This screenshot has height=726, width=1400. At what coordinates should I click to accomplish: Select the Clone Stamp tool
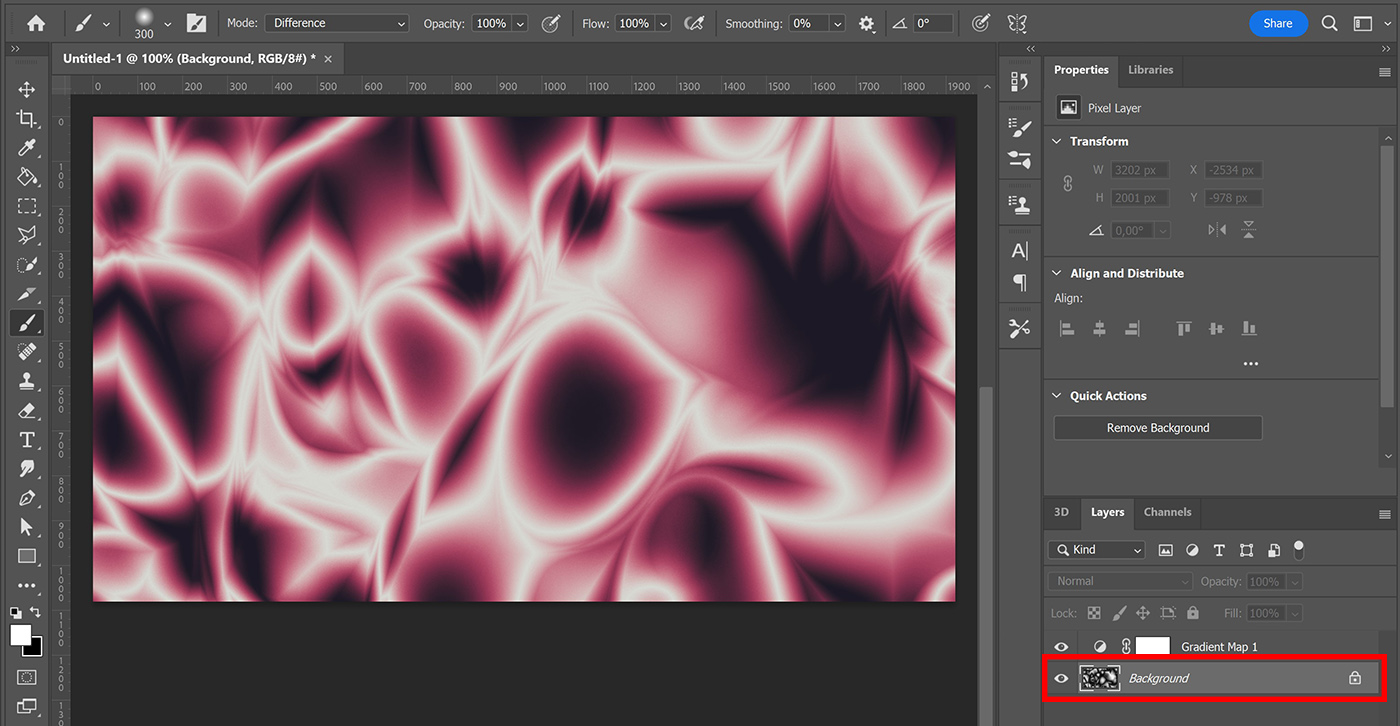coord(28,381)
